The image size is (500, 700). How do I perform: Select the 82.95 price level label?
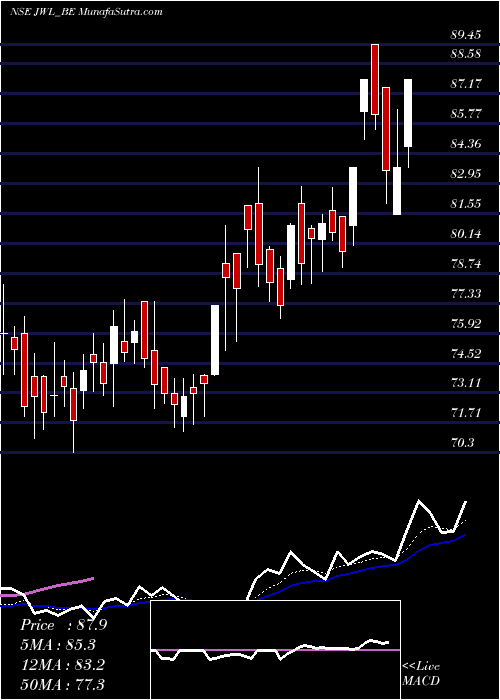pyautogui.click(x=466, y=173)
